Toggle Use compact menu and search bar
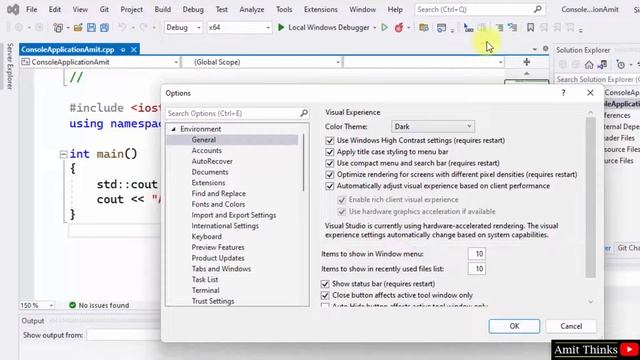 (329, 163)
